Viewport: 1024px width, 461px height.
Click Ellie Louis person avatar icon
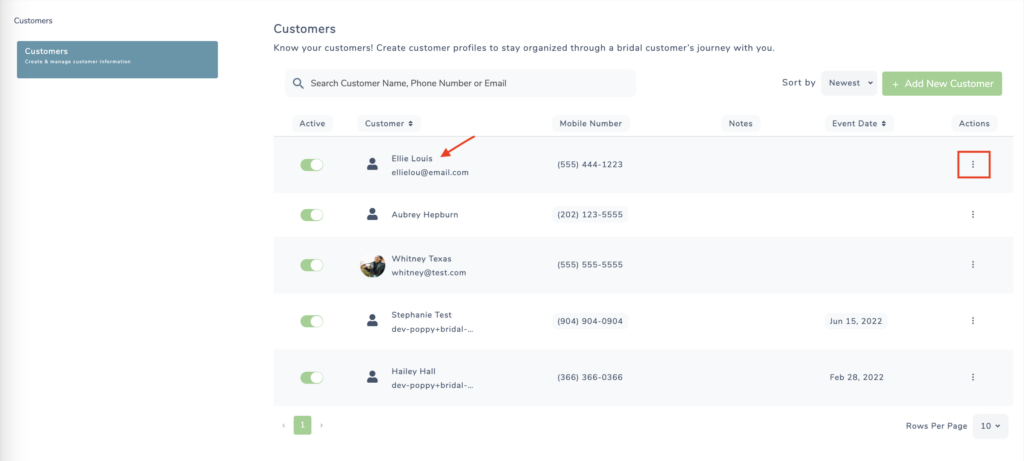click(x=372, y=165)
